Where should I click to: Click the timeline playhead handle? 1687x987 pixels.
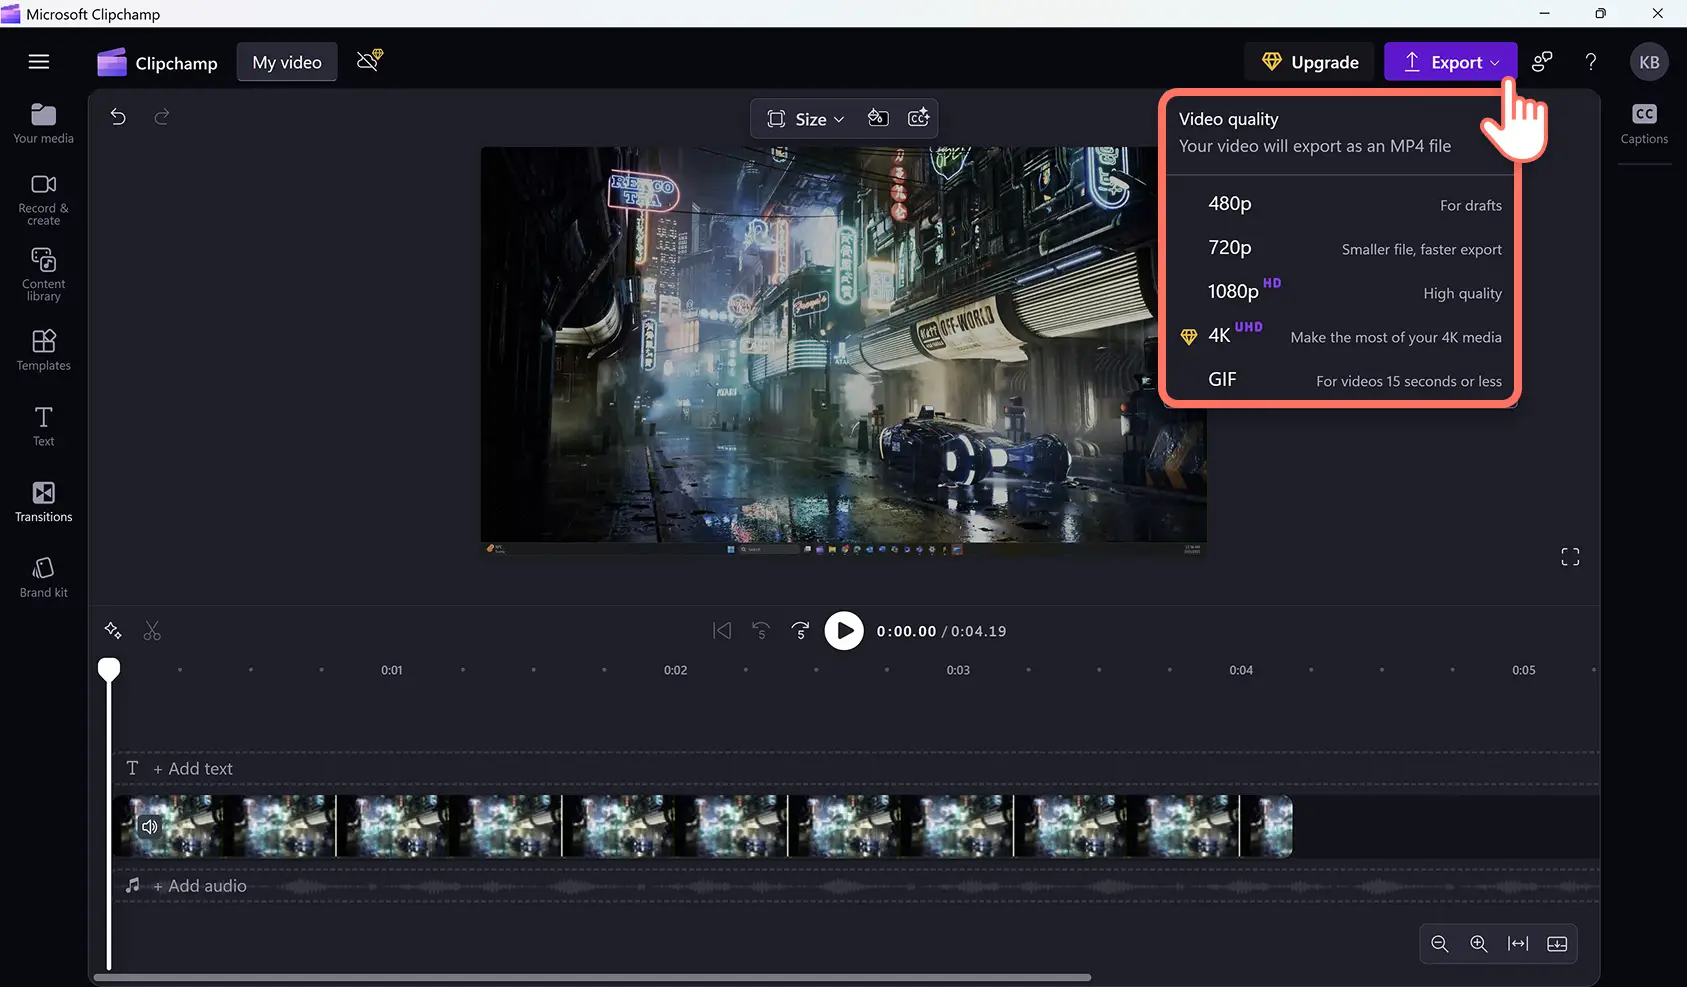(109, 669)
